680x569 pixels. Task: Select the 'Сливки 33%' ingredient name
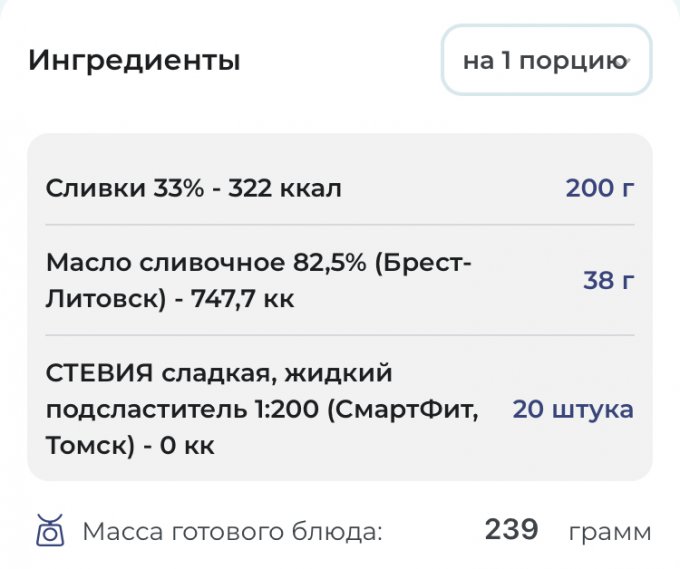click(x=123, y=187)
